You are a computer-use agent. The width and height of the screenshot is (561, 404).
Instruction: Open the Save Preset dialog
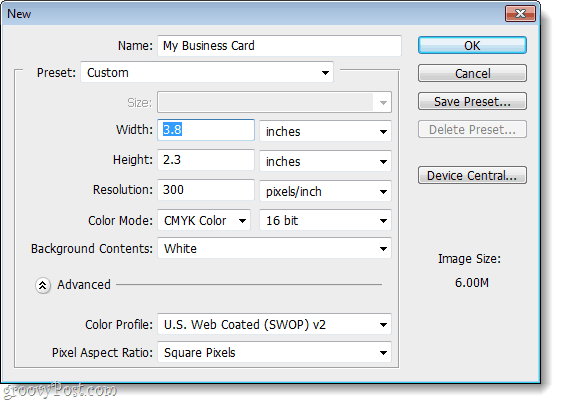(472, 102)
